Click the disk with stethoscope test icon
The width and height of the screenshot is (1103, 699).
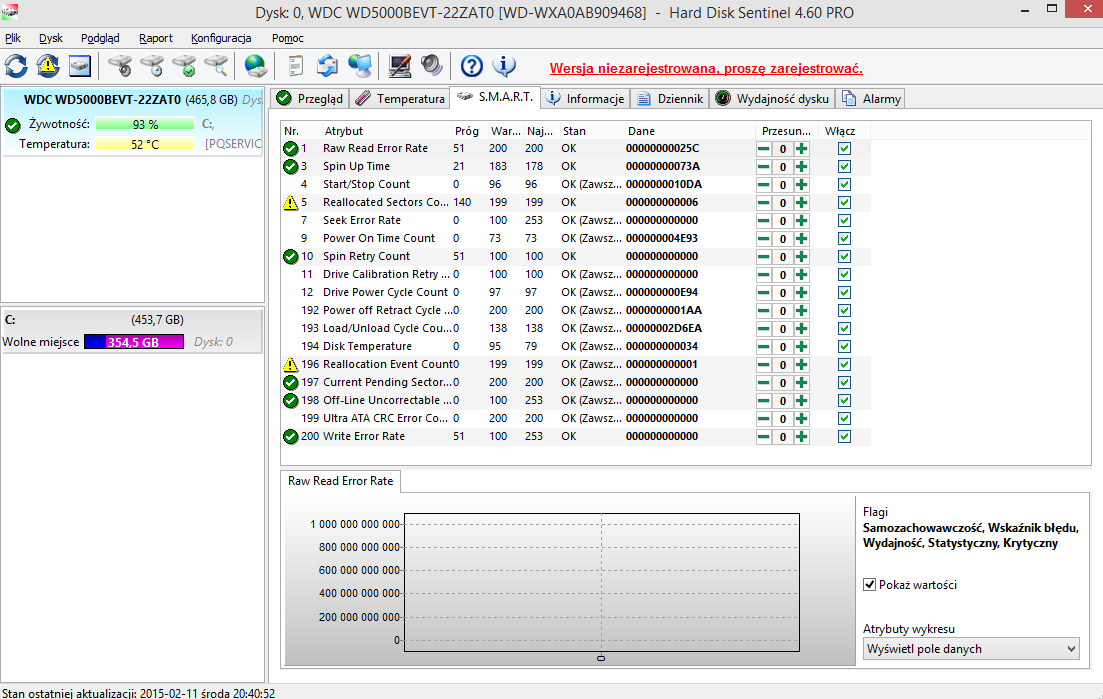(120, 66)
